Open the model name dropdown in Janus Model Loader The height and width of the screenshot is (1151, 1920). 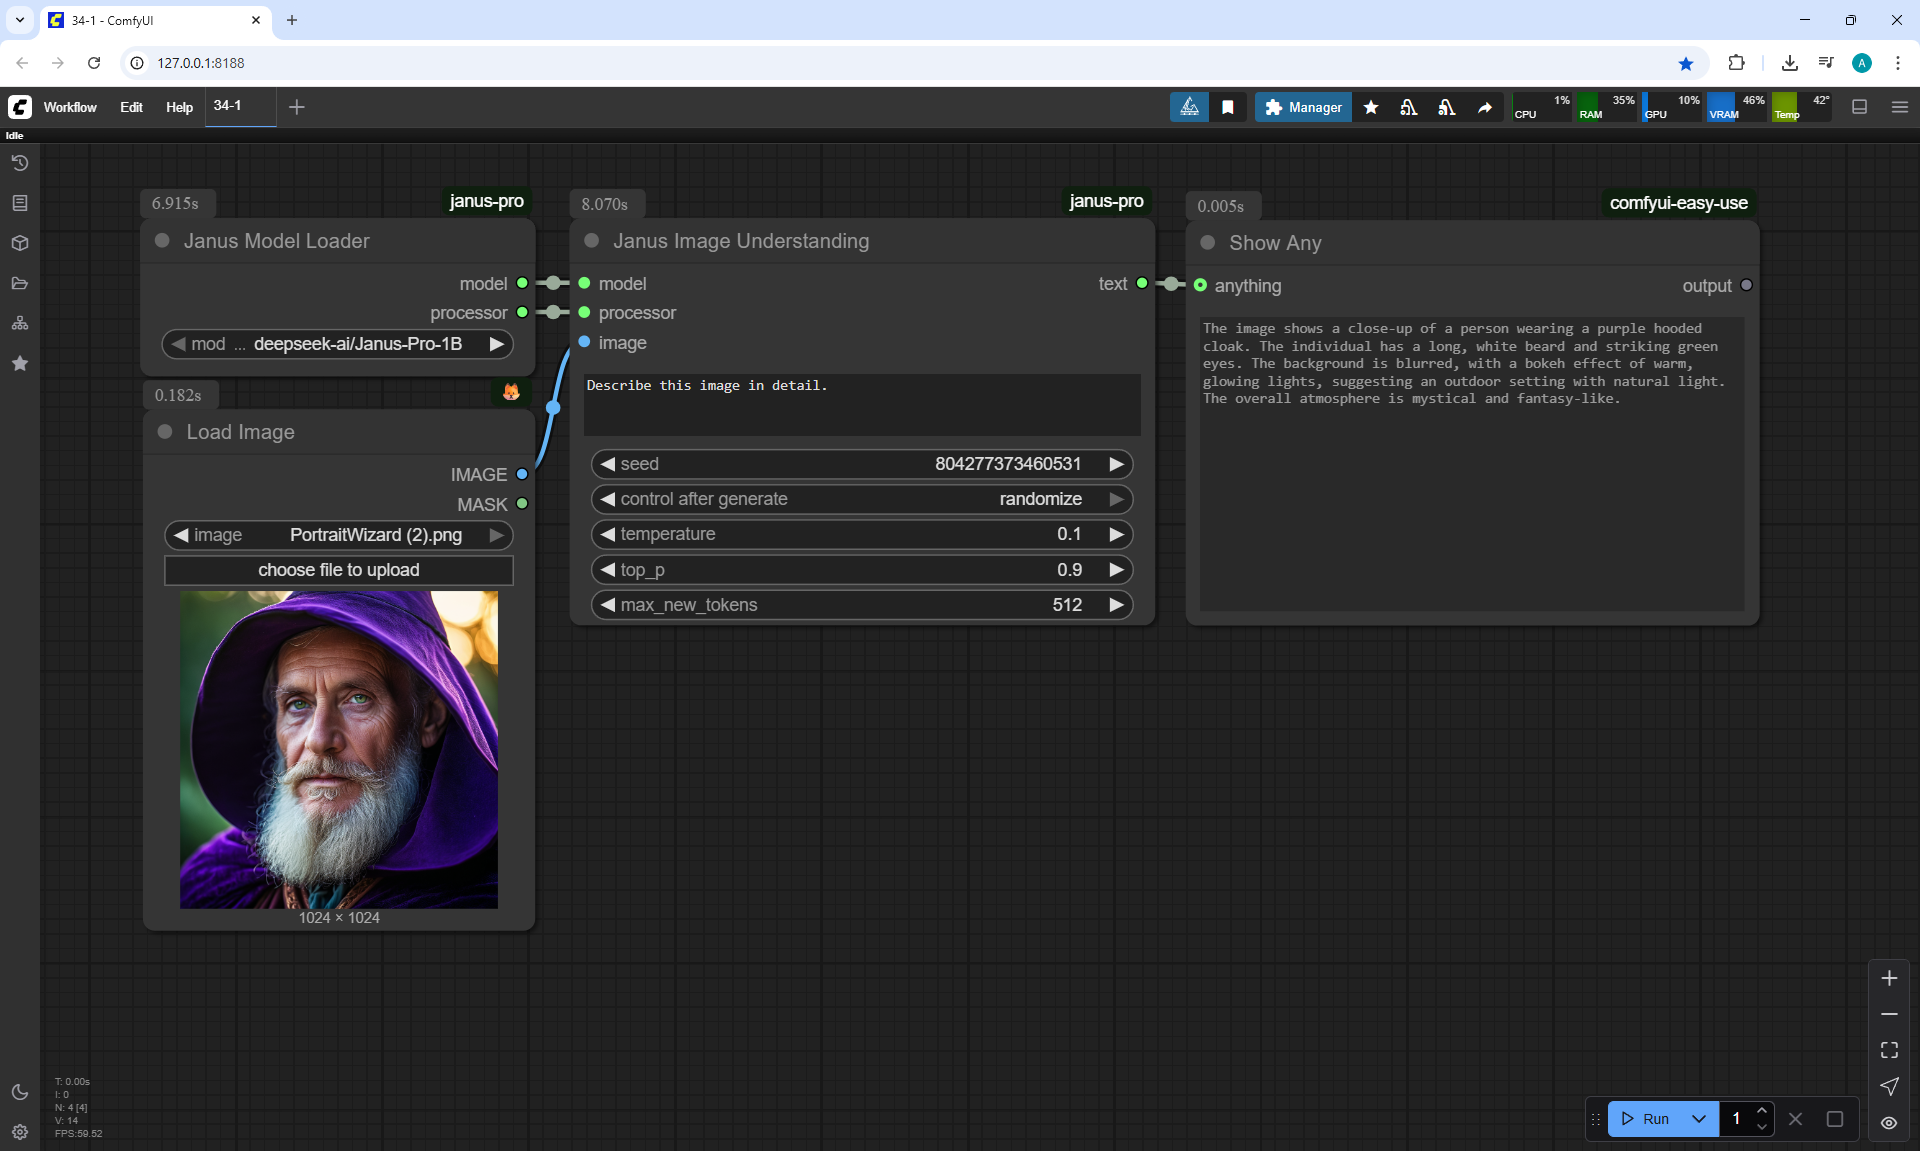[338, 344]
